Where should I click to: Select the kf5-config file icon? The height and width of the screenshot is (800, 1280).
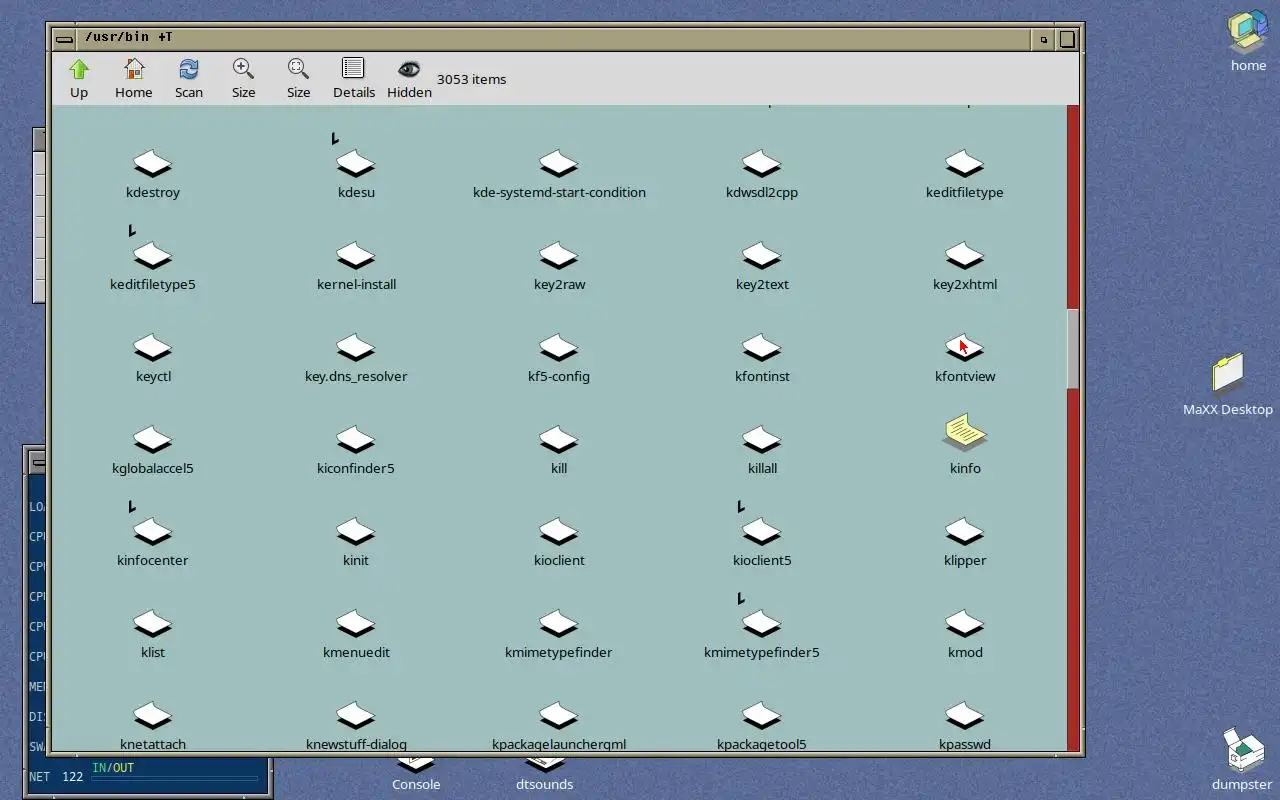tap(559, 348)
